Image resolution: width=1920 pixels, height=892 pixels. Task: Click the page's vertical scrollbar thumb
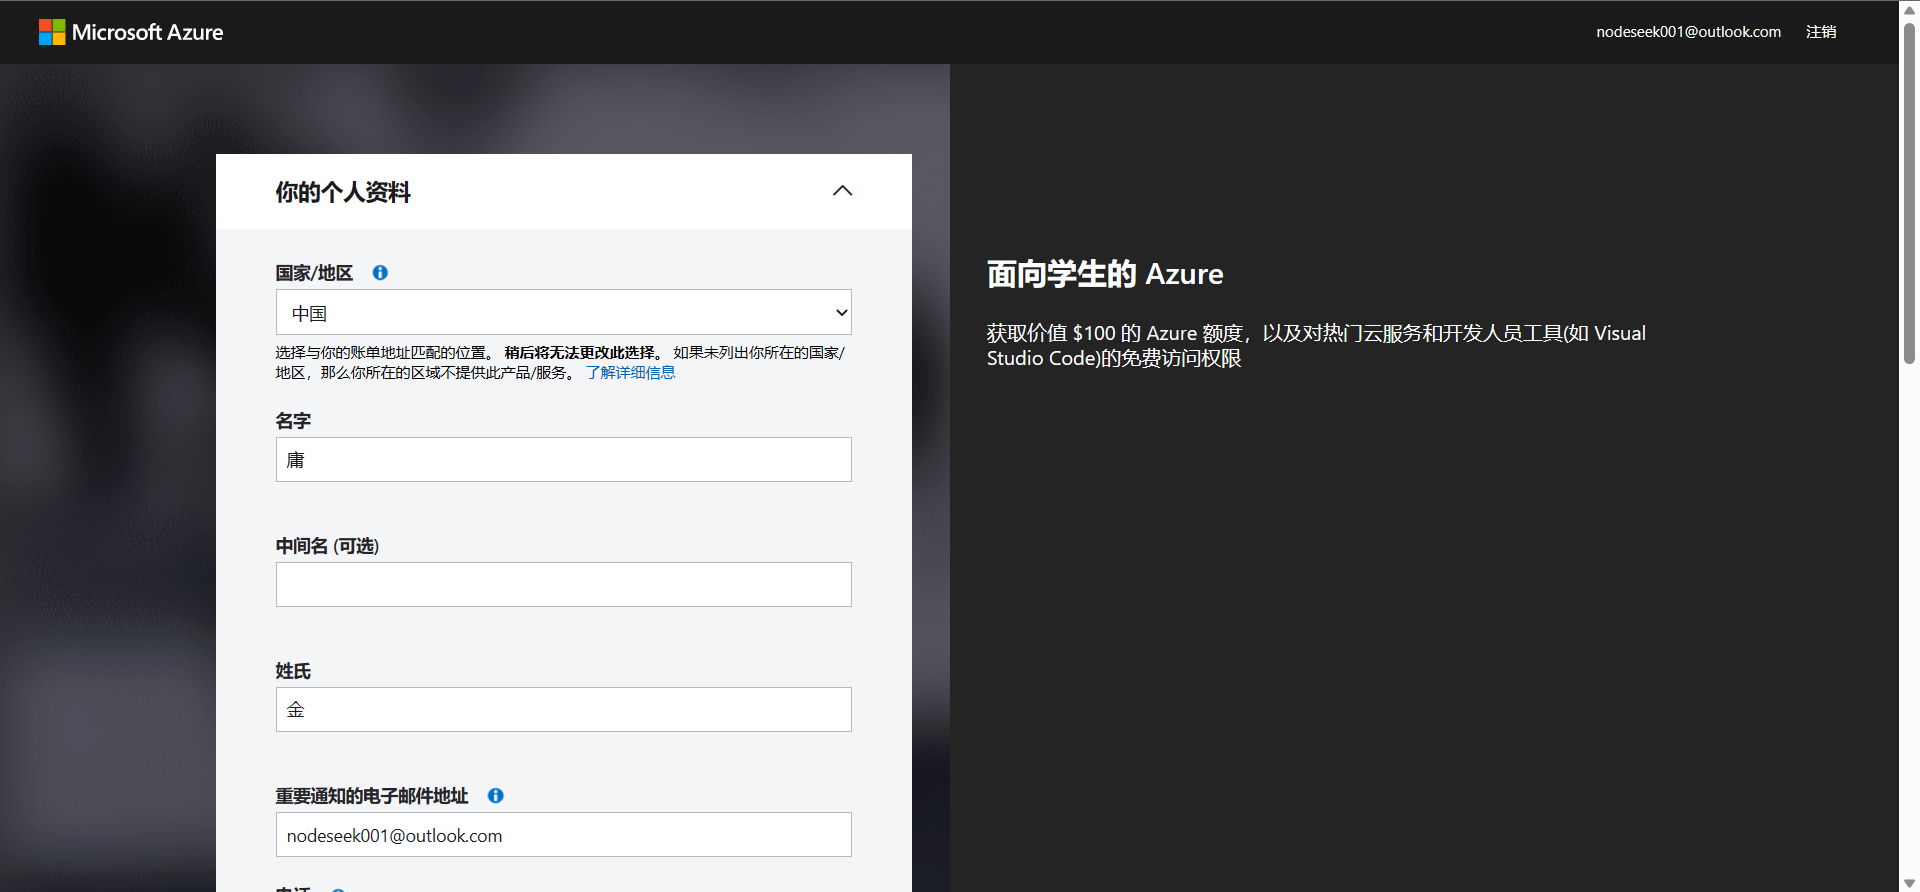(1909, 190)
